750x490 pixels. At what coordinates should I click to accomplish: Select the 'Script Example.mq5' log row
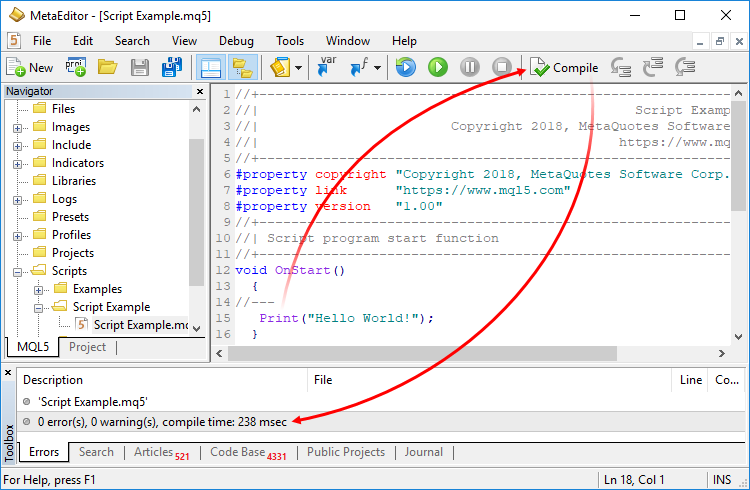pyautogui.click(x=381, y=401)
